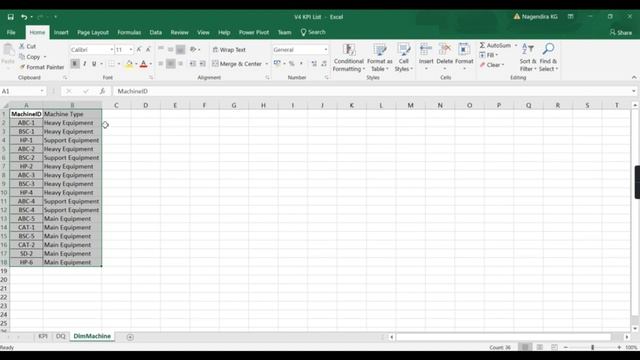
Task: Click the formula bar showing MachineID
Action: 371,91
